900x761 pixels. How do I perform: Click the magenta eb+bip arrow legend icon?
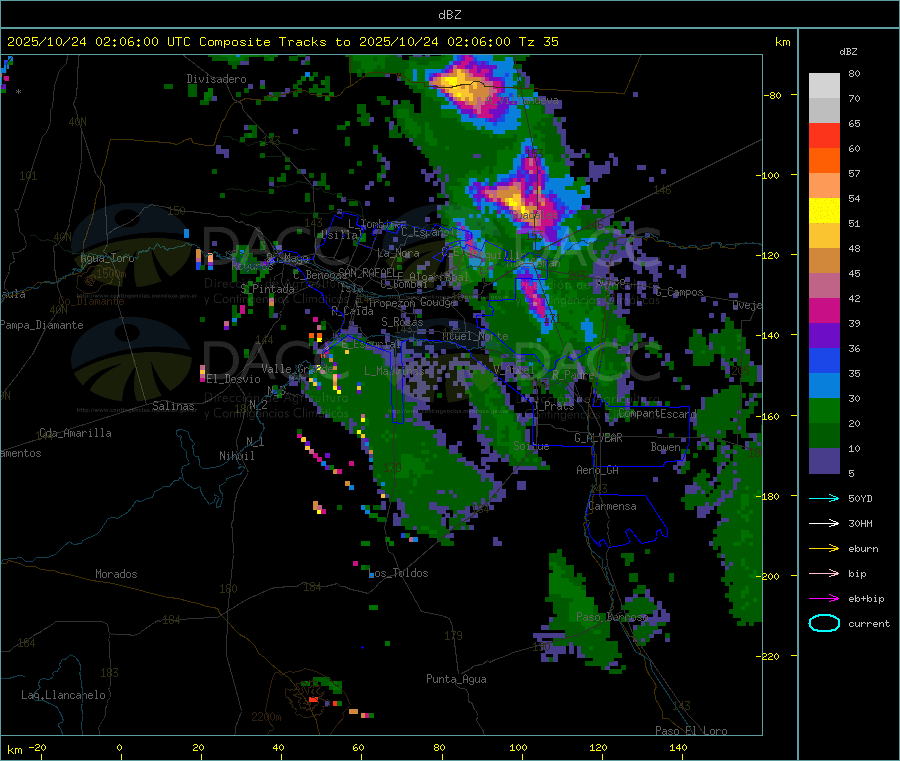point(824,599)
